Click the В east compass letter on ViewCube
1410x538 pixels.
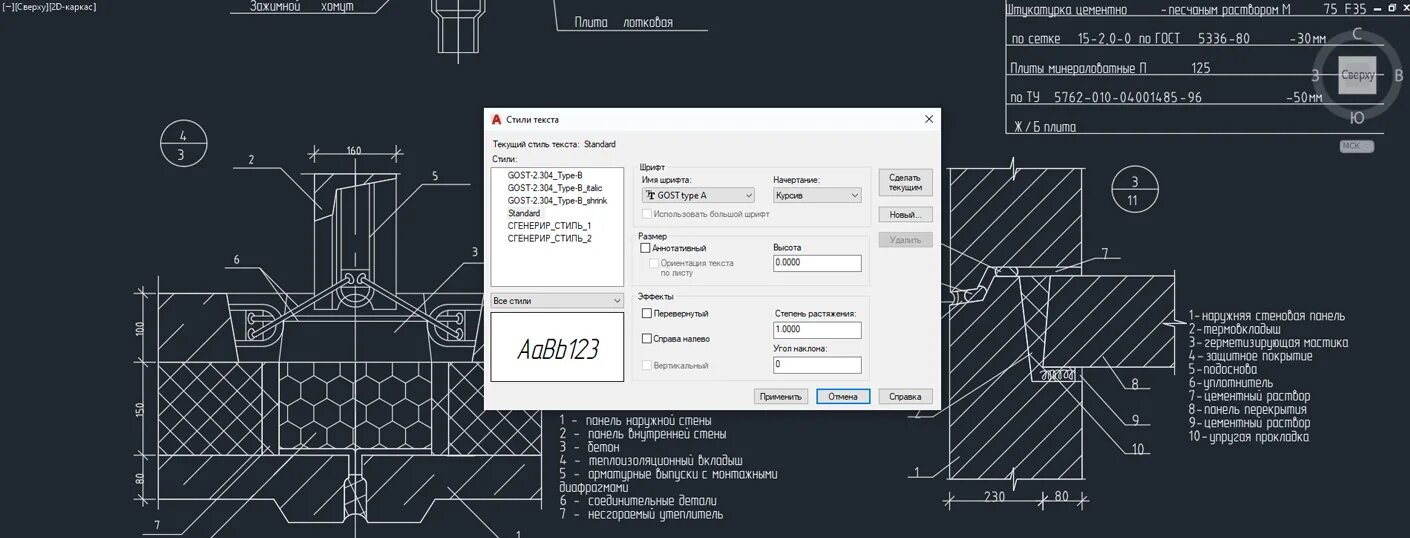point(1398,75)
